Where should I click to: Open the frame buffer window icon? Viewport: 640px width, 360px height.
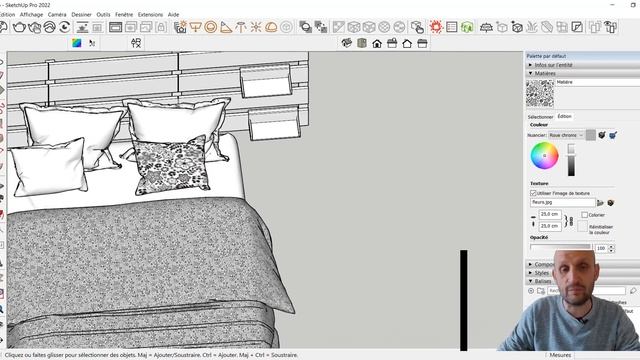116,27
